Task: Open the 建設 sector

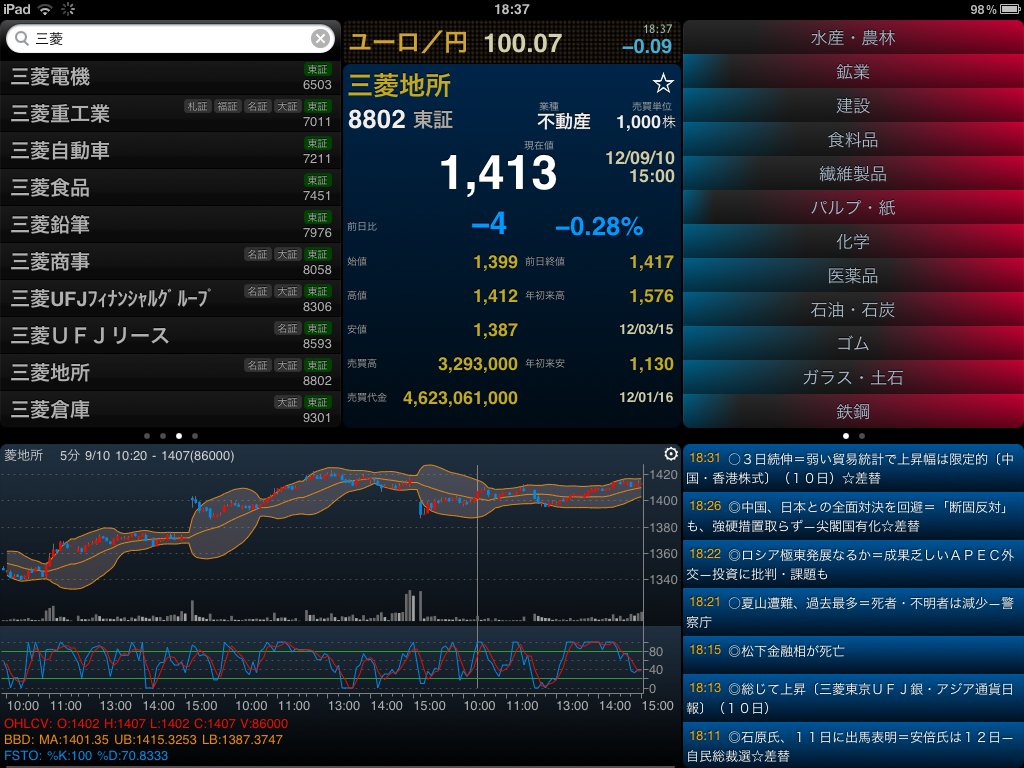Action: point(853,106)
